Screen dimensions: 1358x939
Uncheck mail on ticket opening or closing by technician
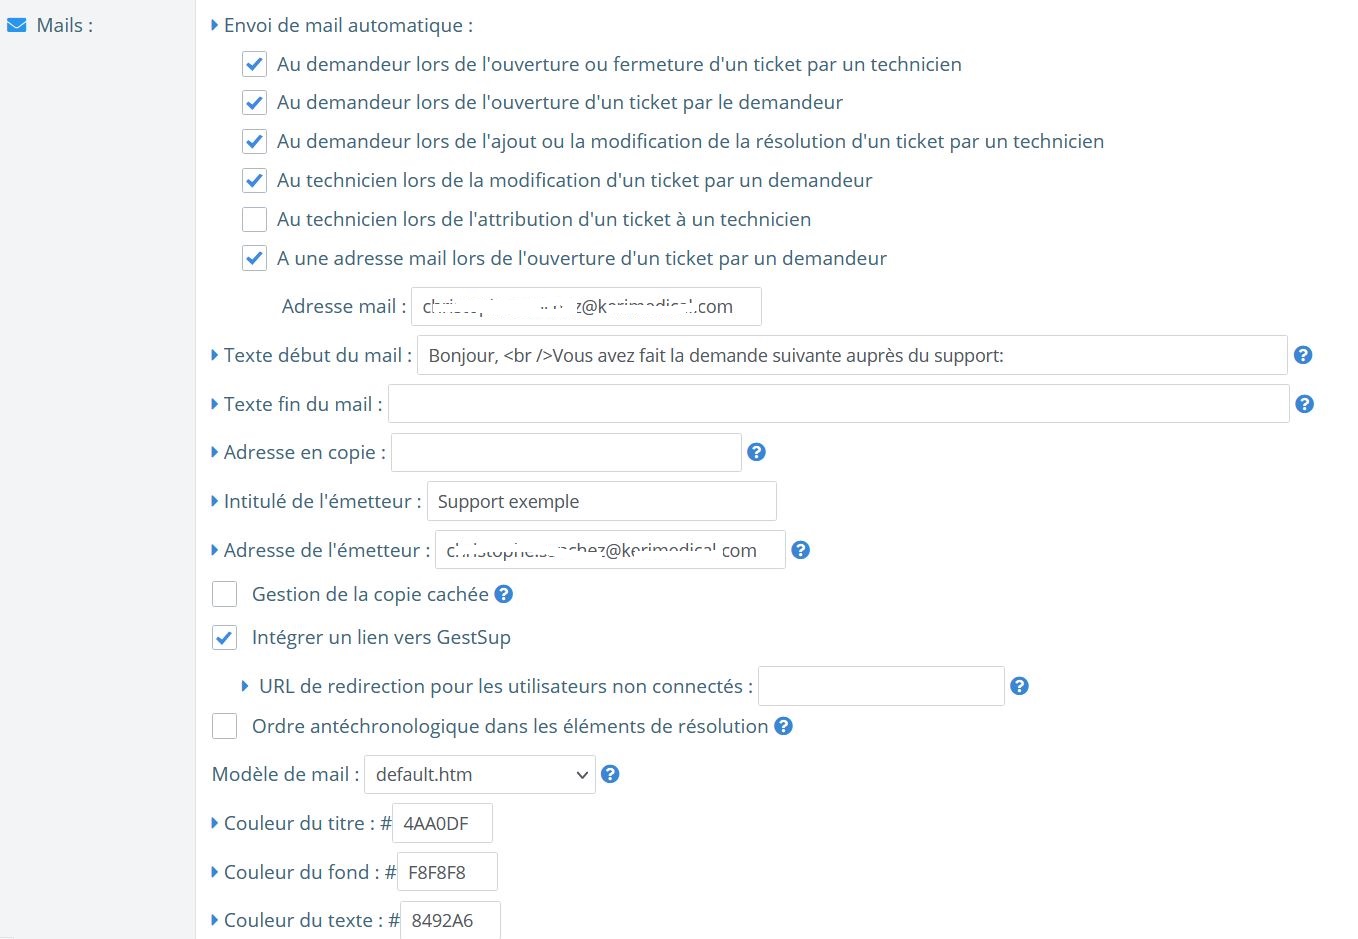254,64
